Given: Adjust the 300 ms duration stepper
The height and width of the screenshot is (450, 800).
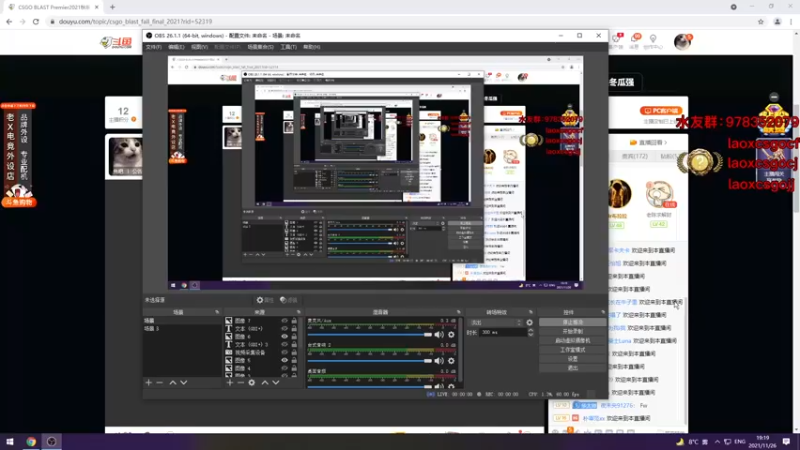Looking at the screenshot, I should point(531,333).
